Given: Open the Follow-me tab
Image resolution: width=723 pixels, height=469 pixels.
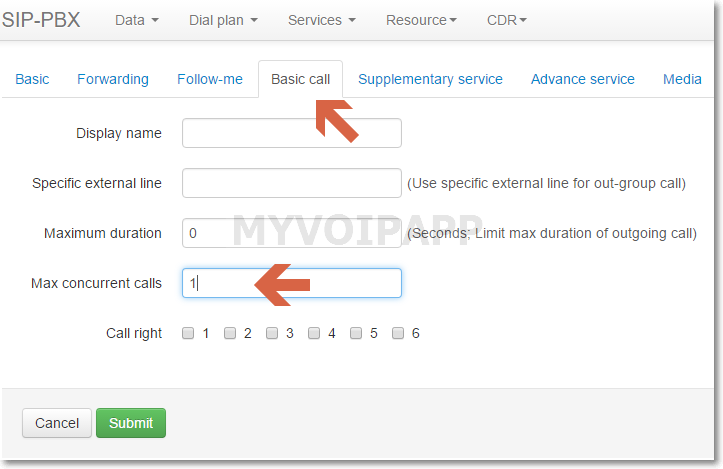Looking at the screenshot, I should click(210, 79).
